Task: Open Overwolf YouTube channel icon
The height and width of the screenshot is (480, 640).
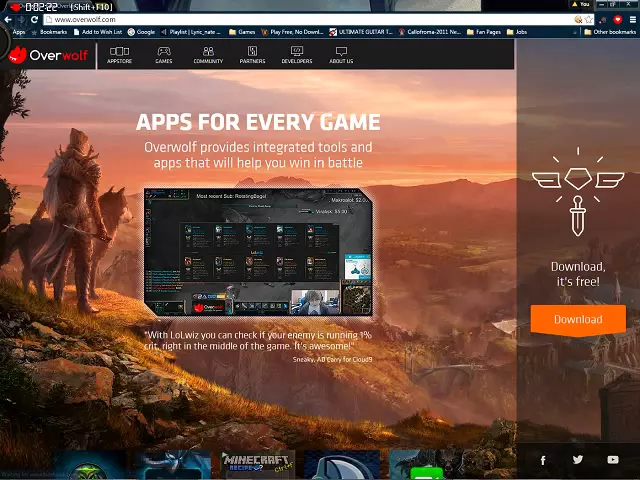Action: 613,460
